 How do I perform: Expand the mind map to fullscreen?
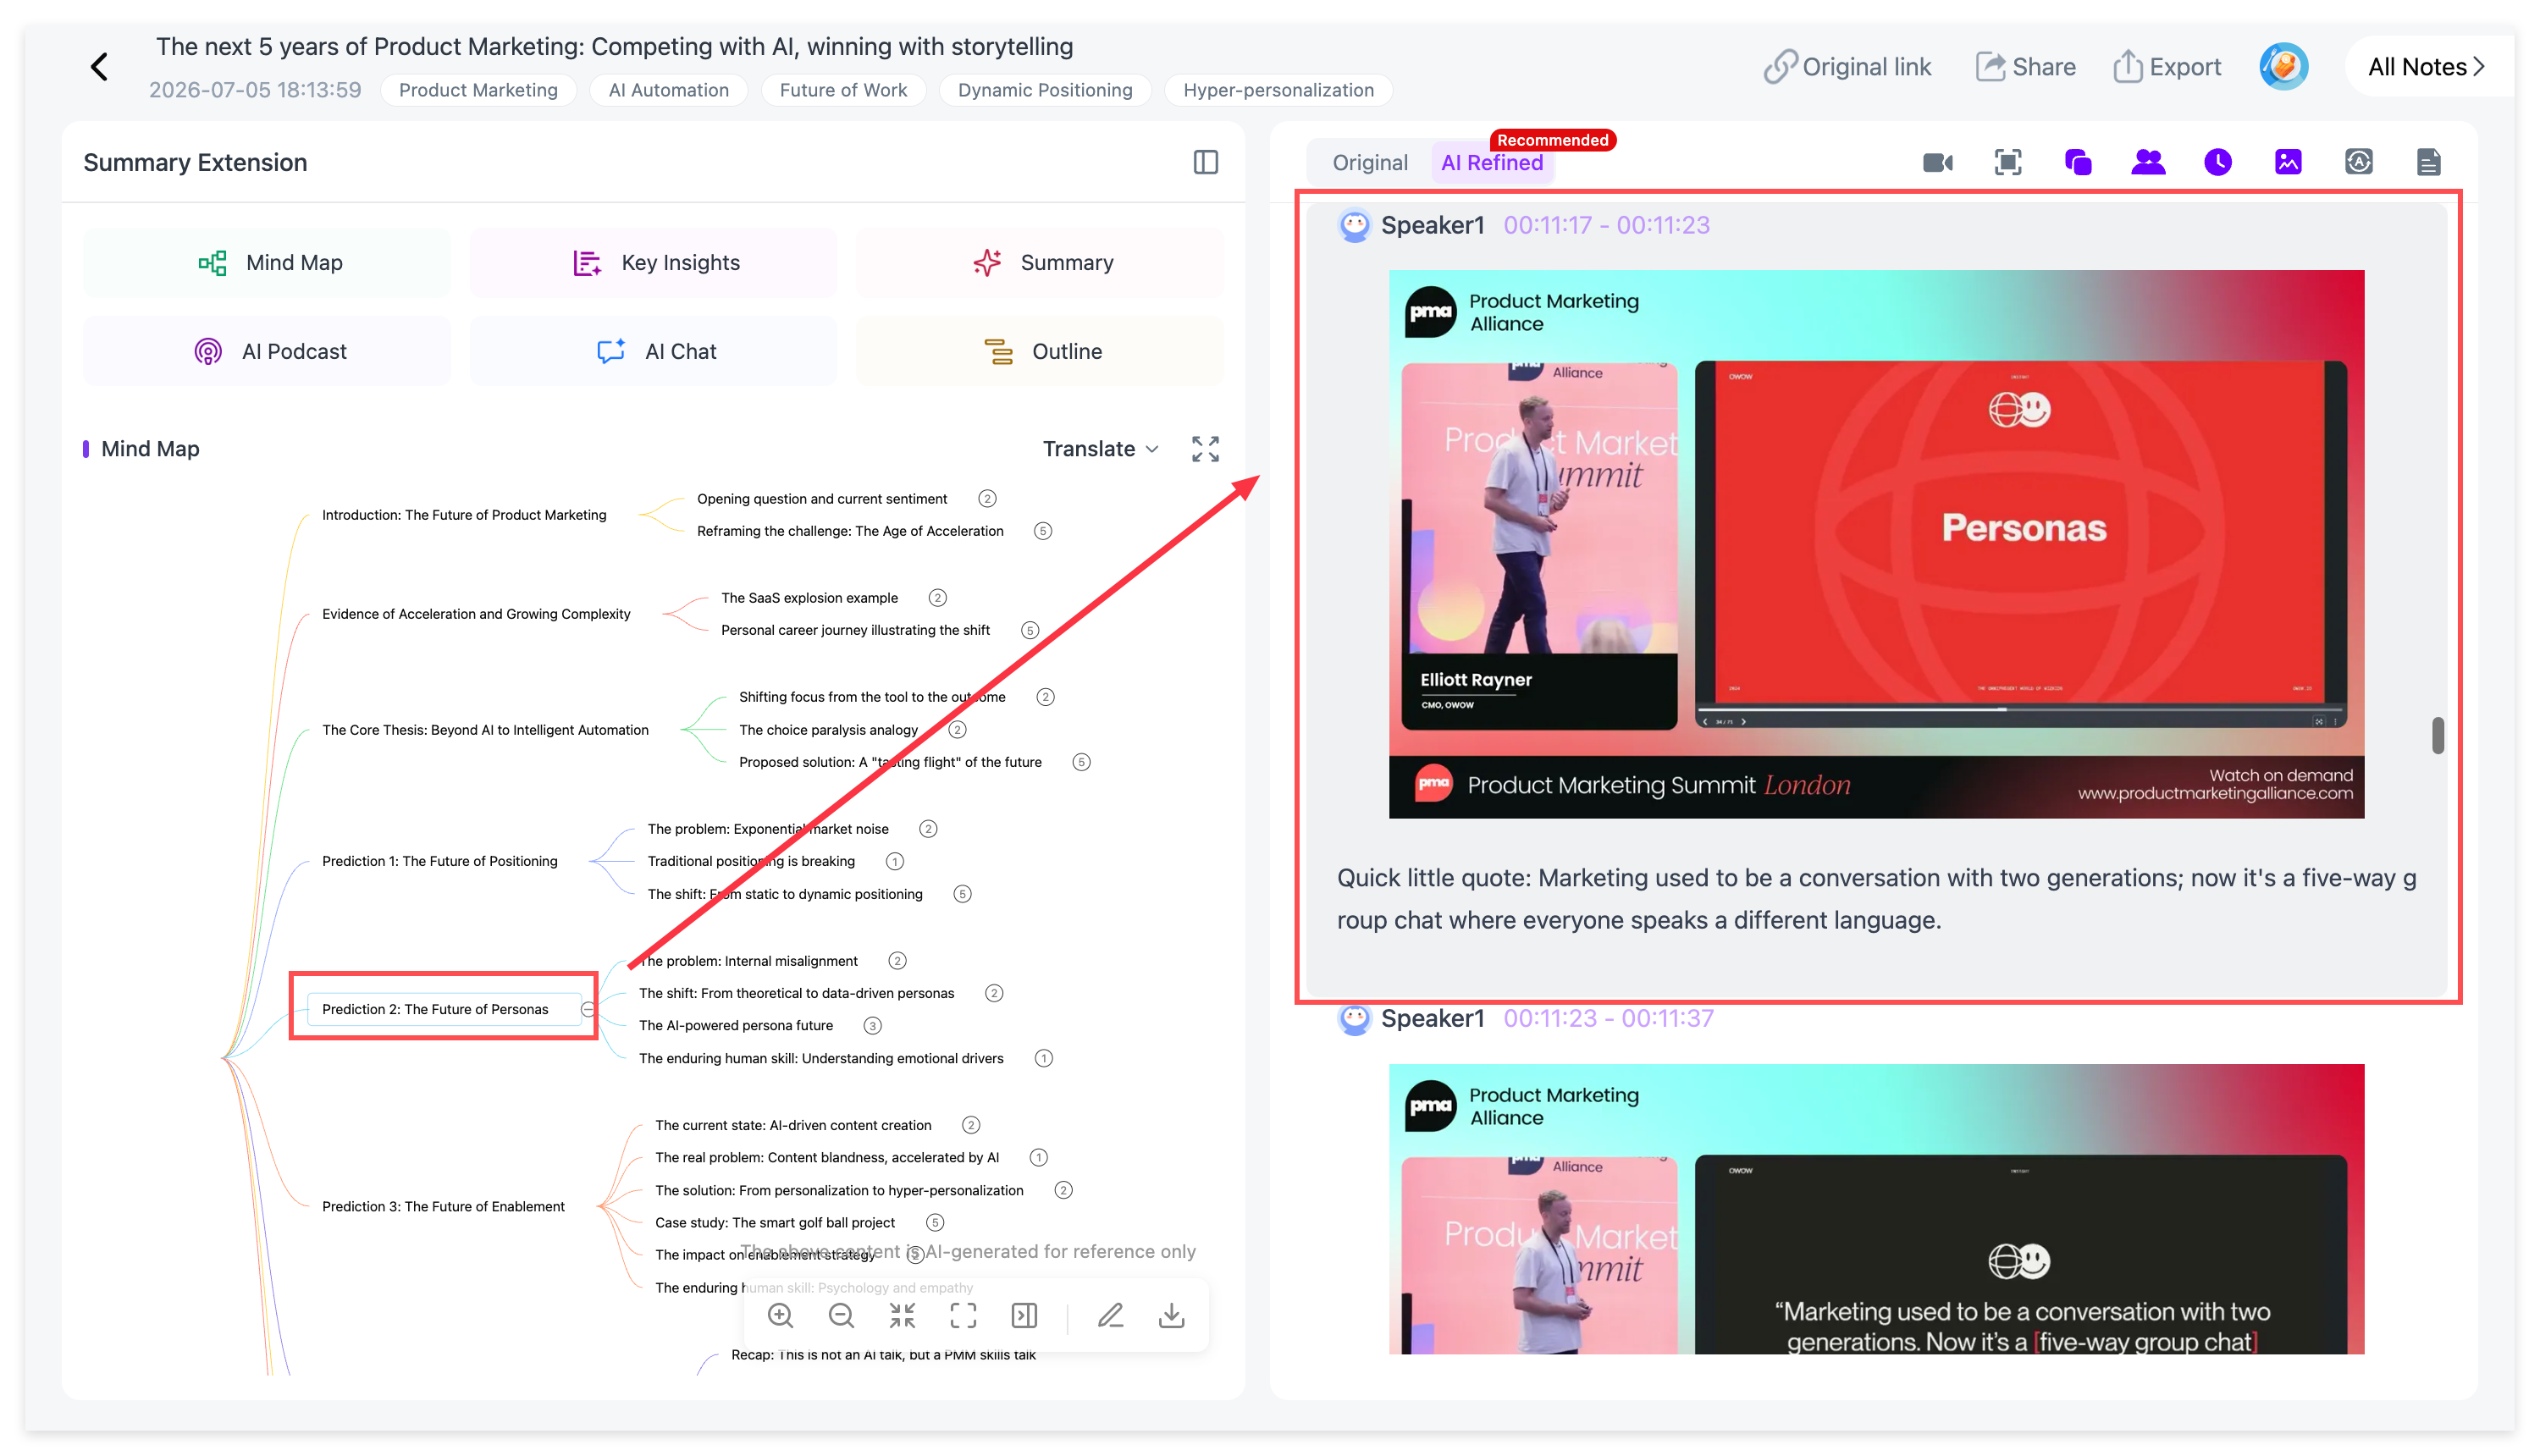click(1205, 449)
